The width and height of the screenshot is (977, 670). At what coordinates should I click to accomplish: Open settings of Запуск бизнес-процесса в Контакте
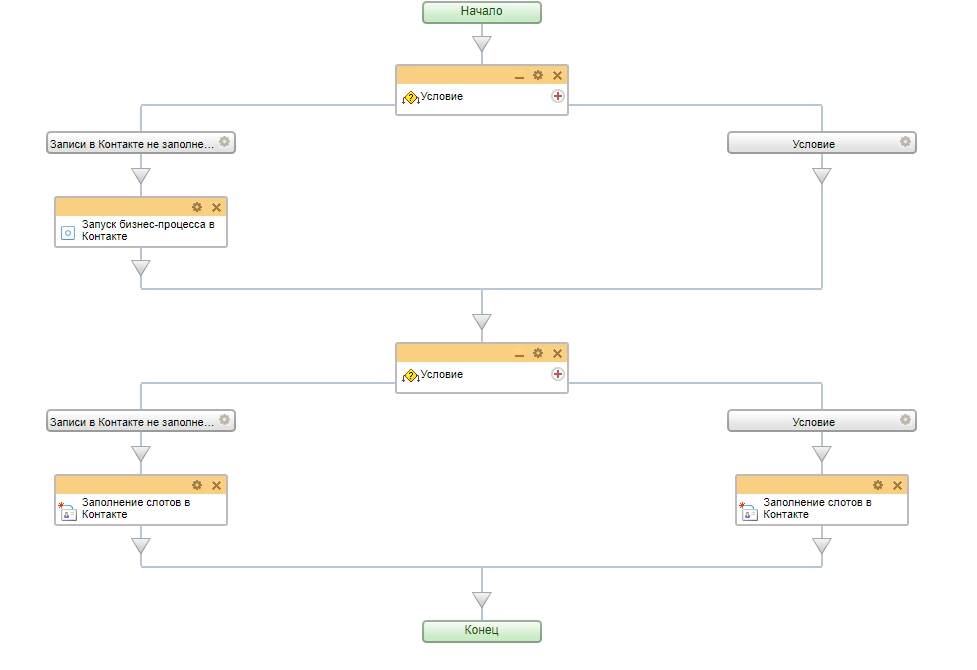click(197, 207)
